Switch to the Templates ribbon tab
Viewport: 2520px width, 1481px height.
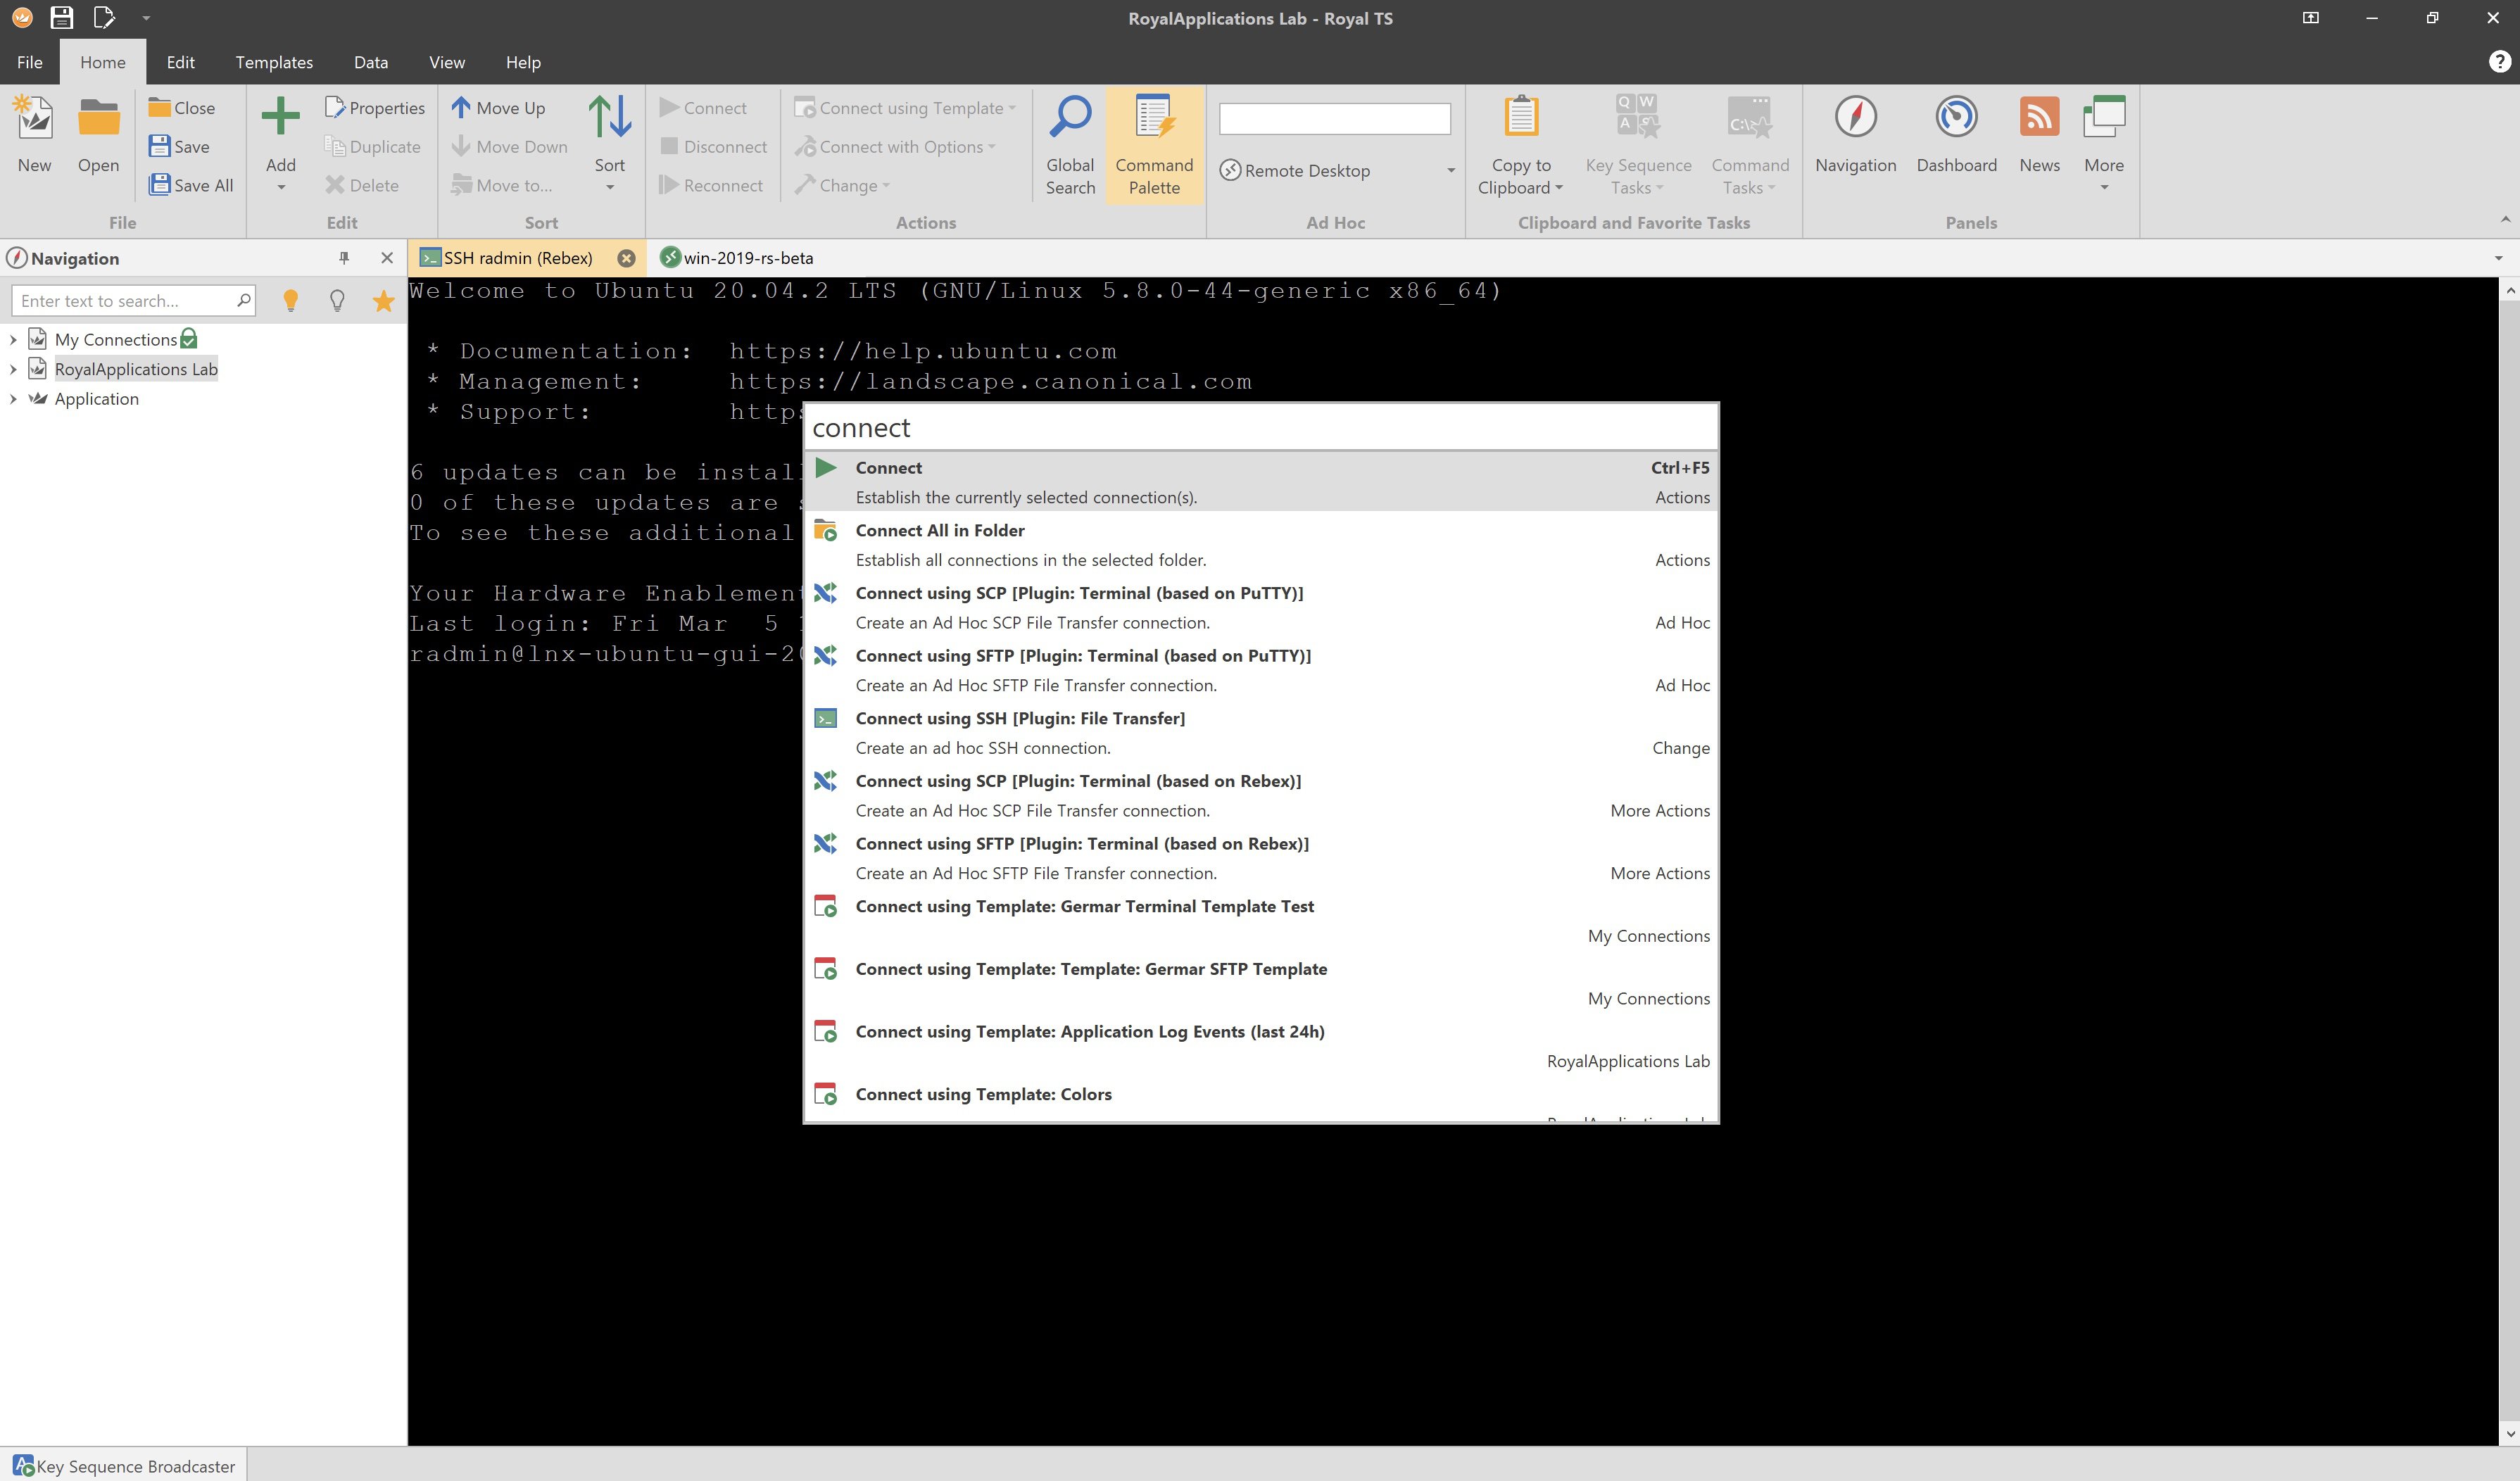[x=274, y=62]
